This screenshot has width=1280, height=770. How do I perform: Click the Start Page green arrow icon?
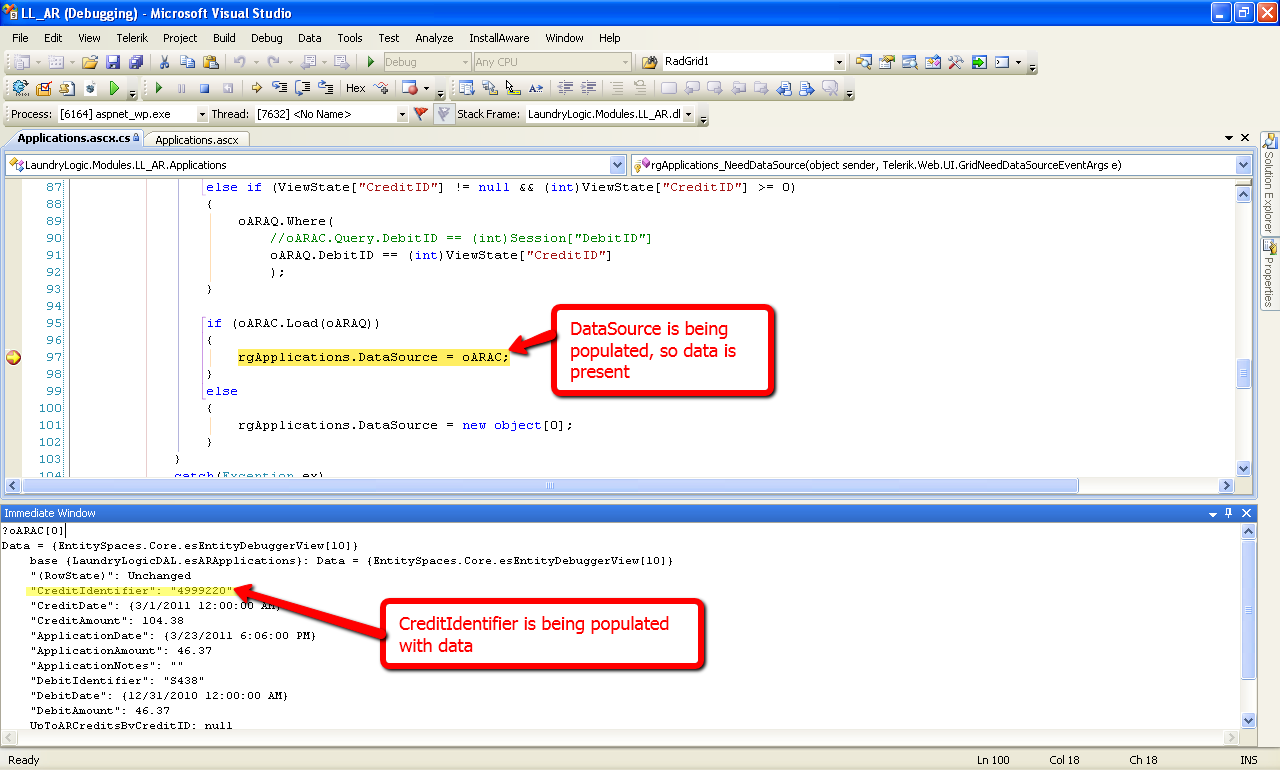(979, 62)
